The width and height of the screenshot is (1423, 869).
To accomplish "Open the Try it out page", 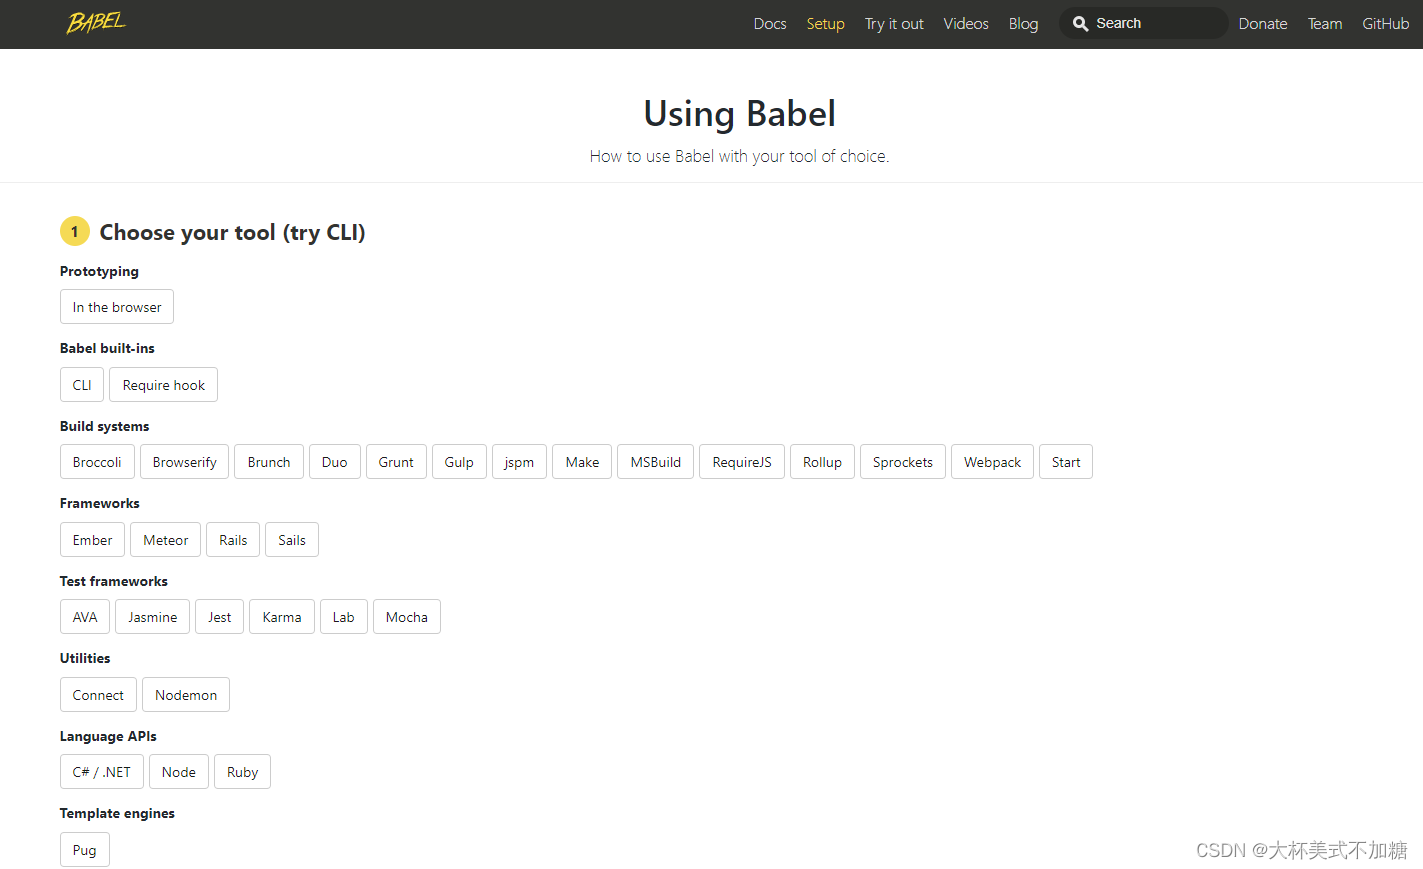I will 894,24.
